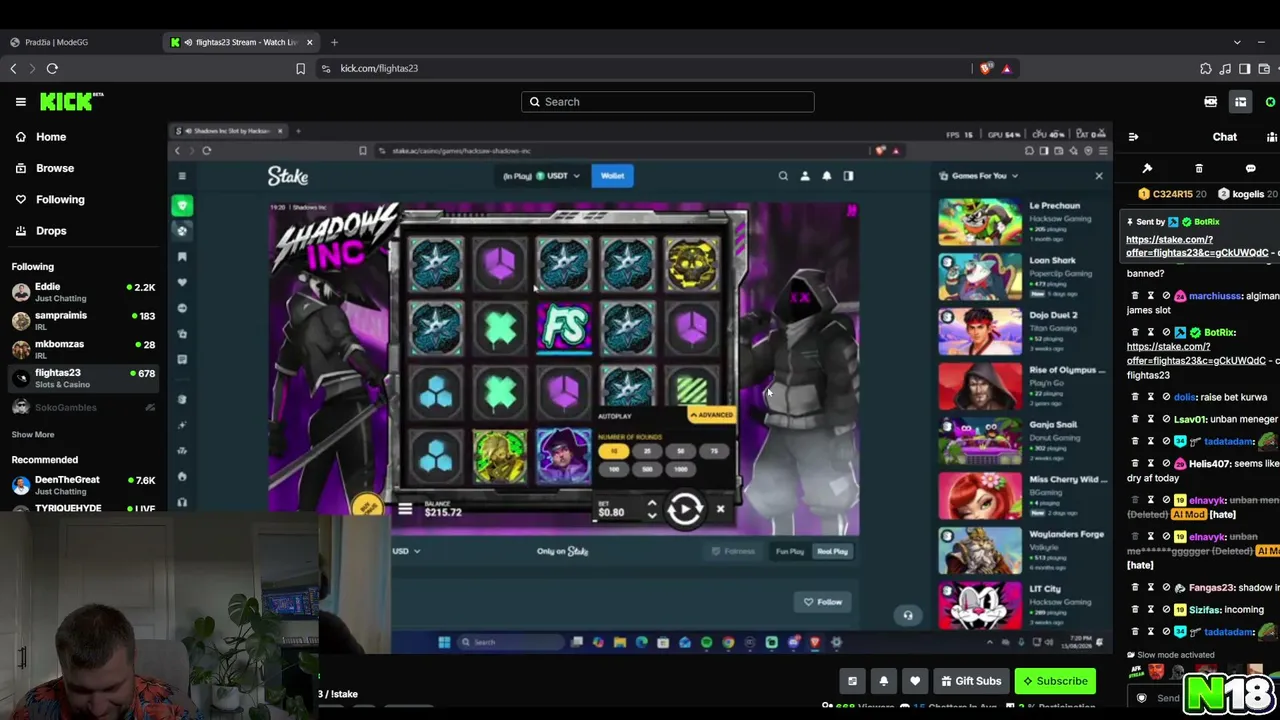Toggle notification bell below stream

tap(883, 681)
